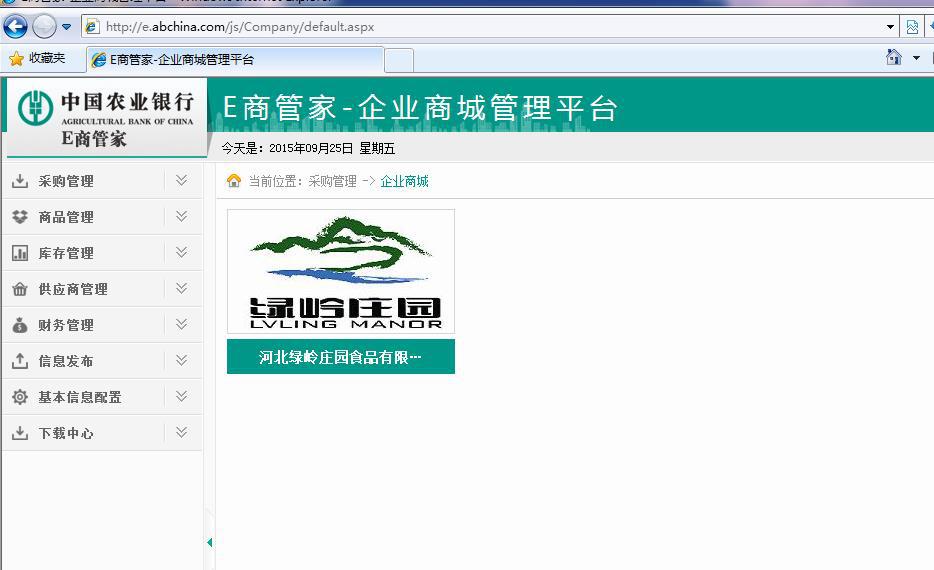
Task: Expand the 信息发布 chevron
Action: (182, 360)
